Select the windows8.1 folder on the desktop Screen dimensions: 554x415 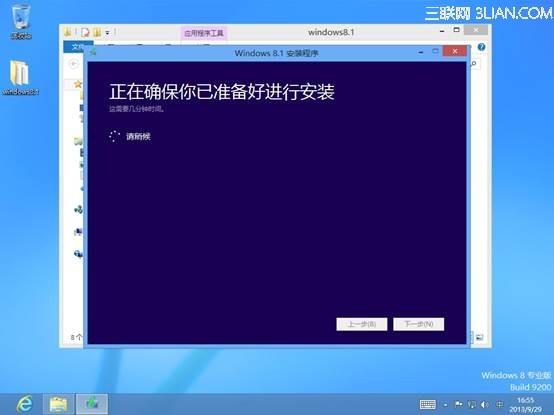pos(20,78)
